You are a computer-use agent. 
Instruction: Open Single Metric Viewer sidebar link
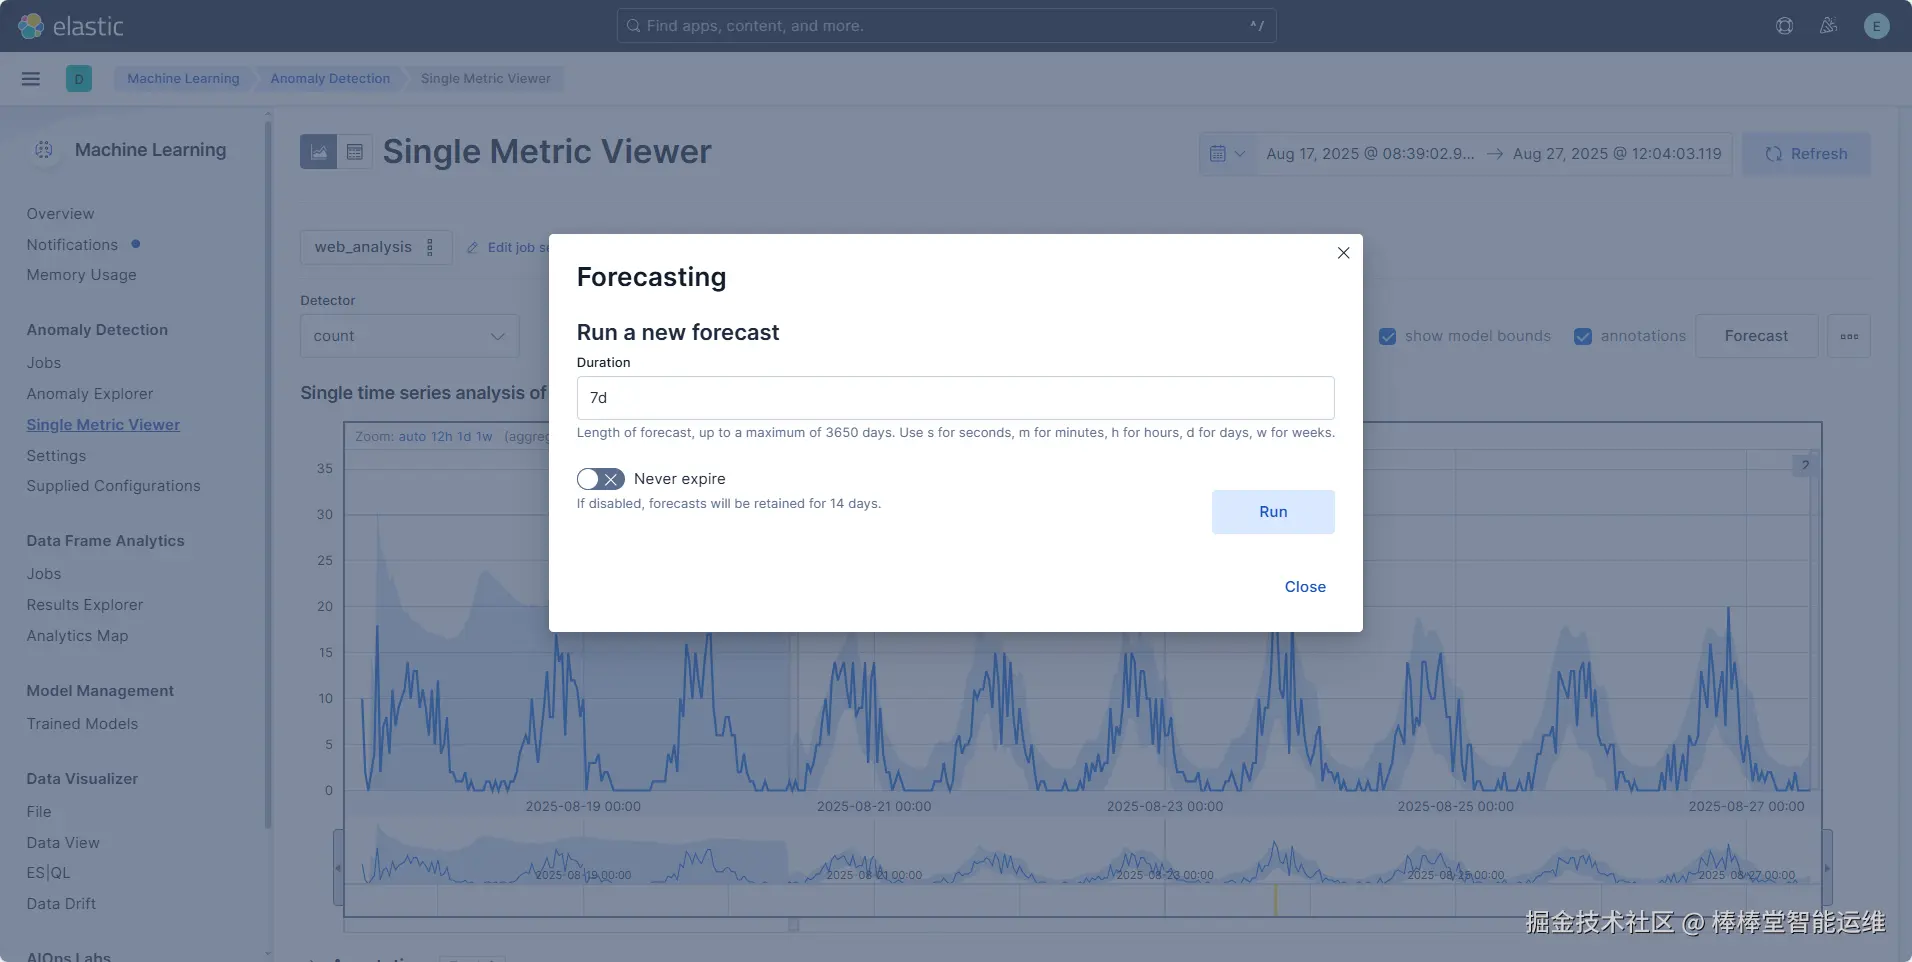click(x=103, y=425)
